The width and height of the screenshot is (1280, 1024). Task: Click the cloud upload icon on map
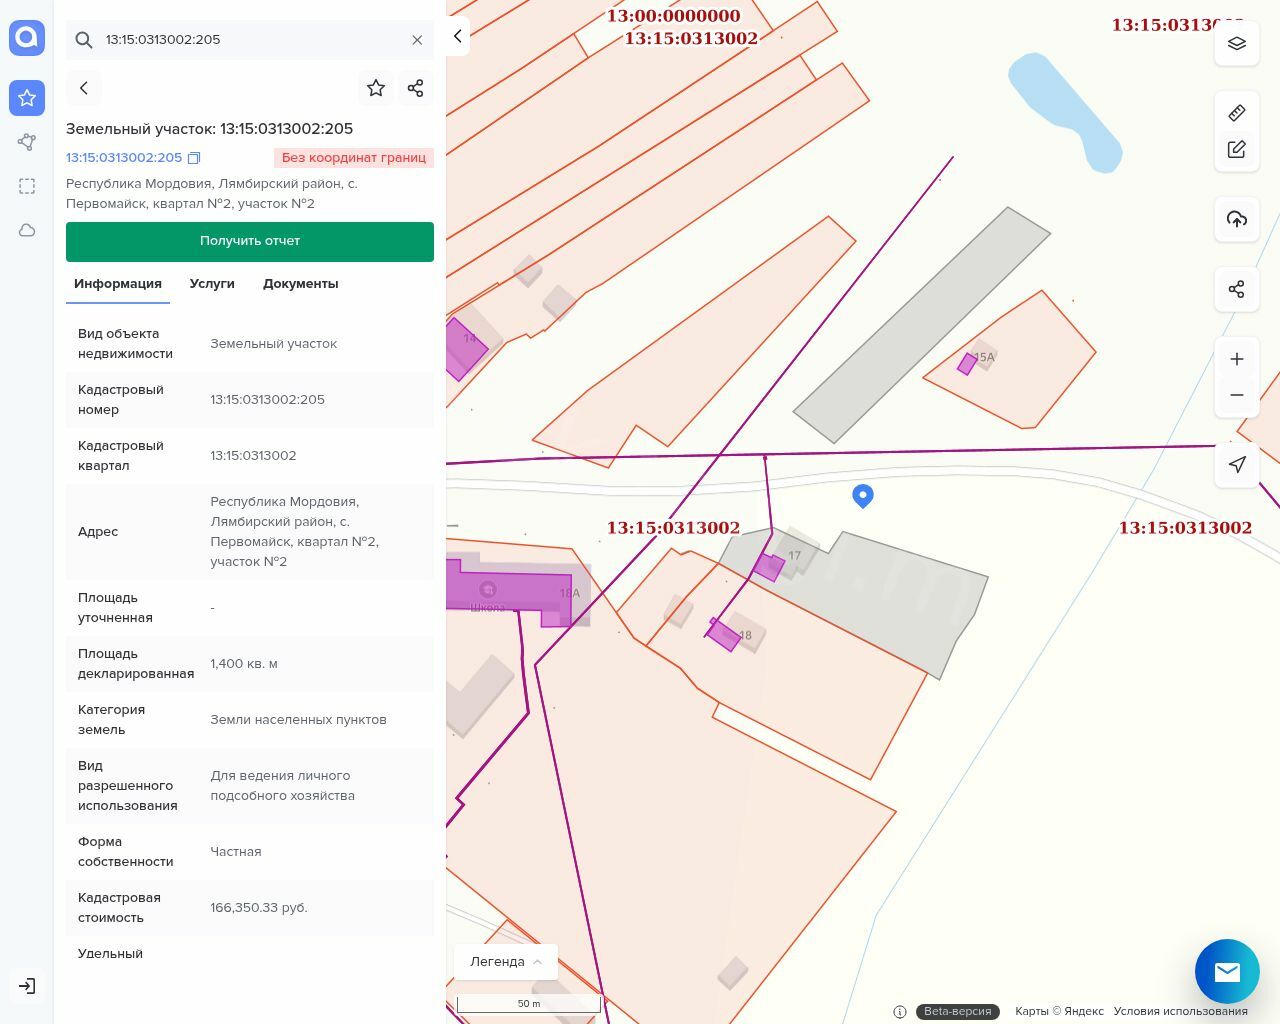[x=1236, y=219]
